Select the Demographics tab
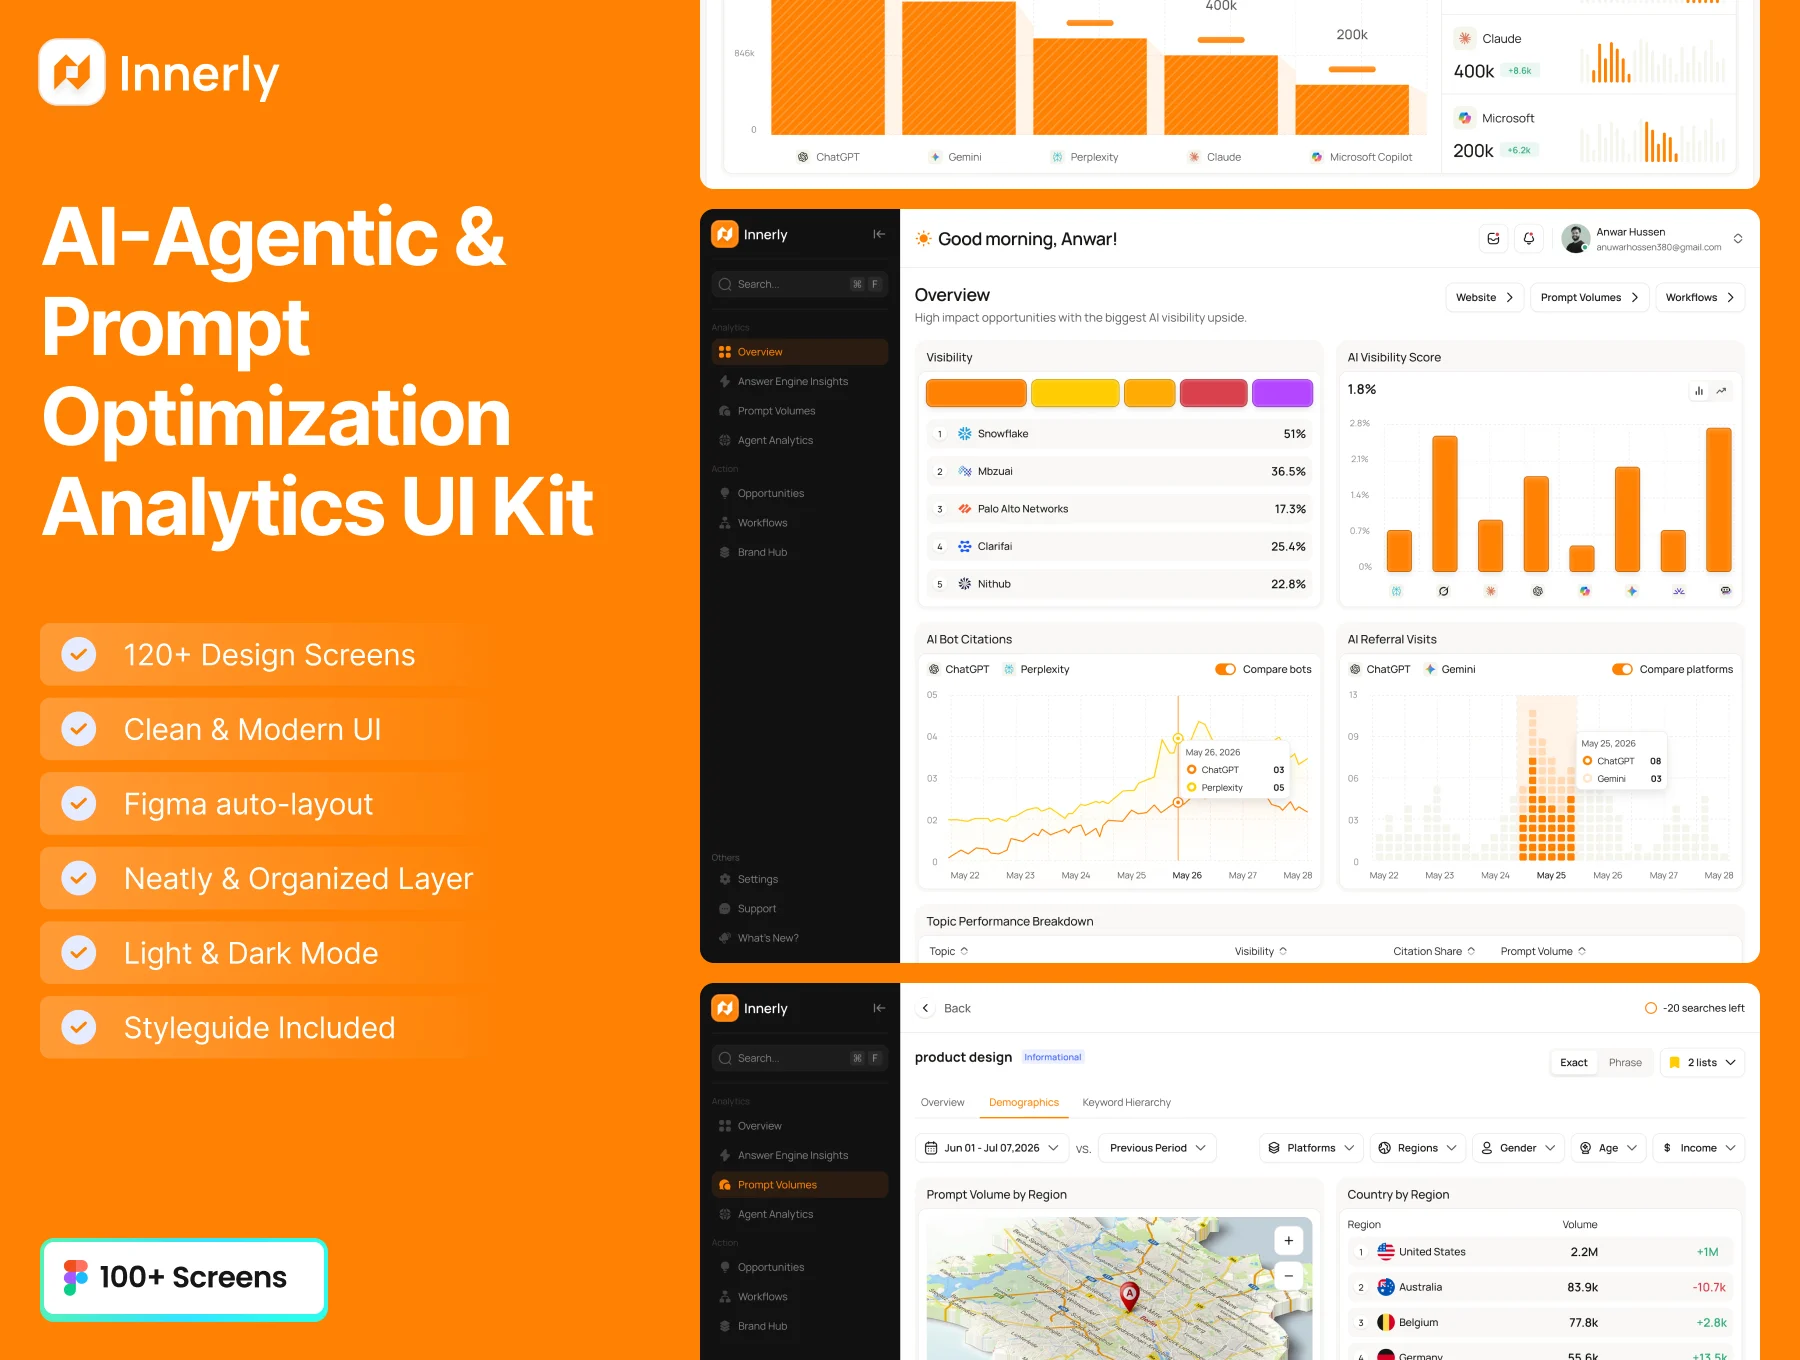The image size is (1800, 1360). point(1023,1102)
